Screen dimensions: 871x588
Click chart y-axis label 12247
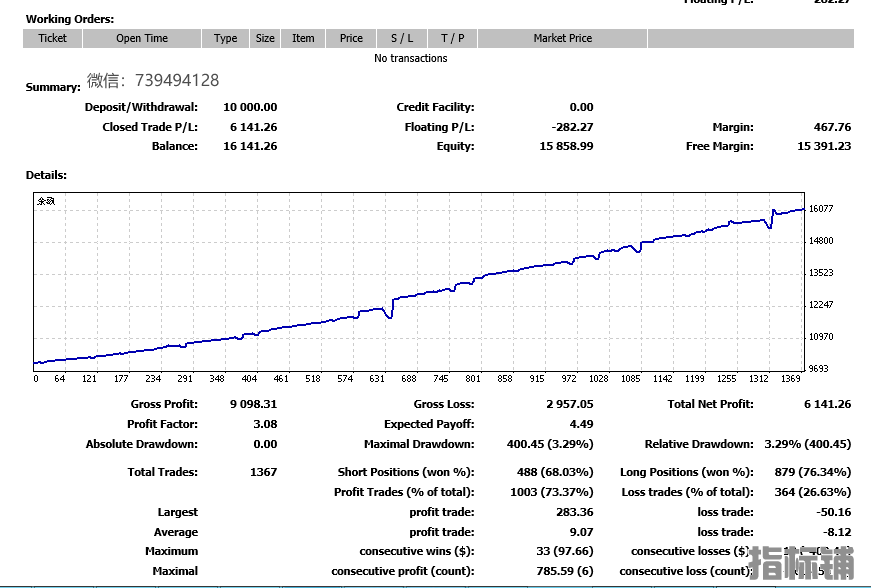(x=820, y=305)
